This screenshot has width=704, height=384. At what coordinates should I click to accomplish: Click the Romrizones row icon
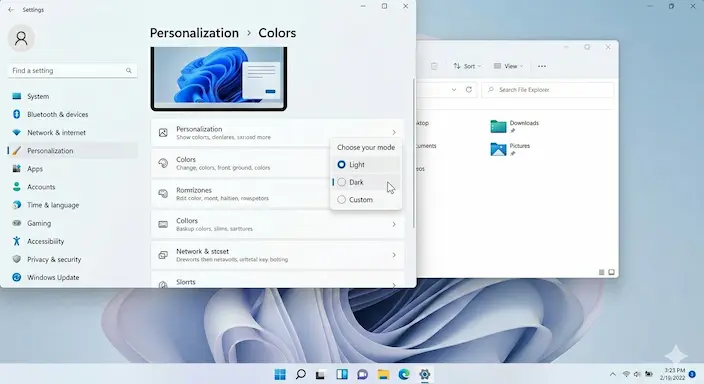pos(163,194)
